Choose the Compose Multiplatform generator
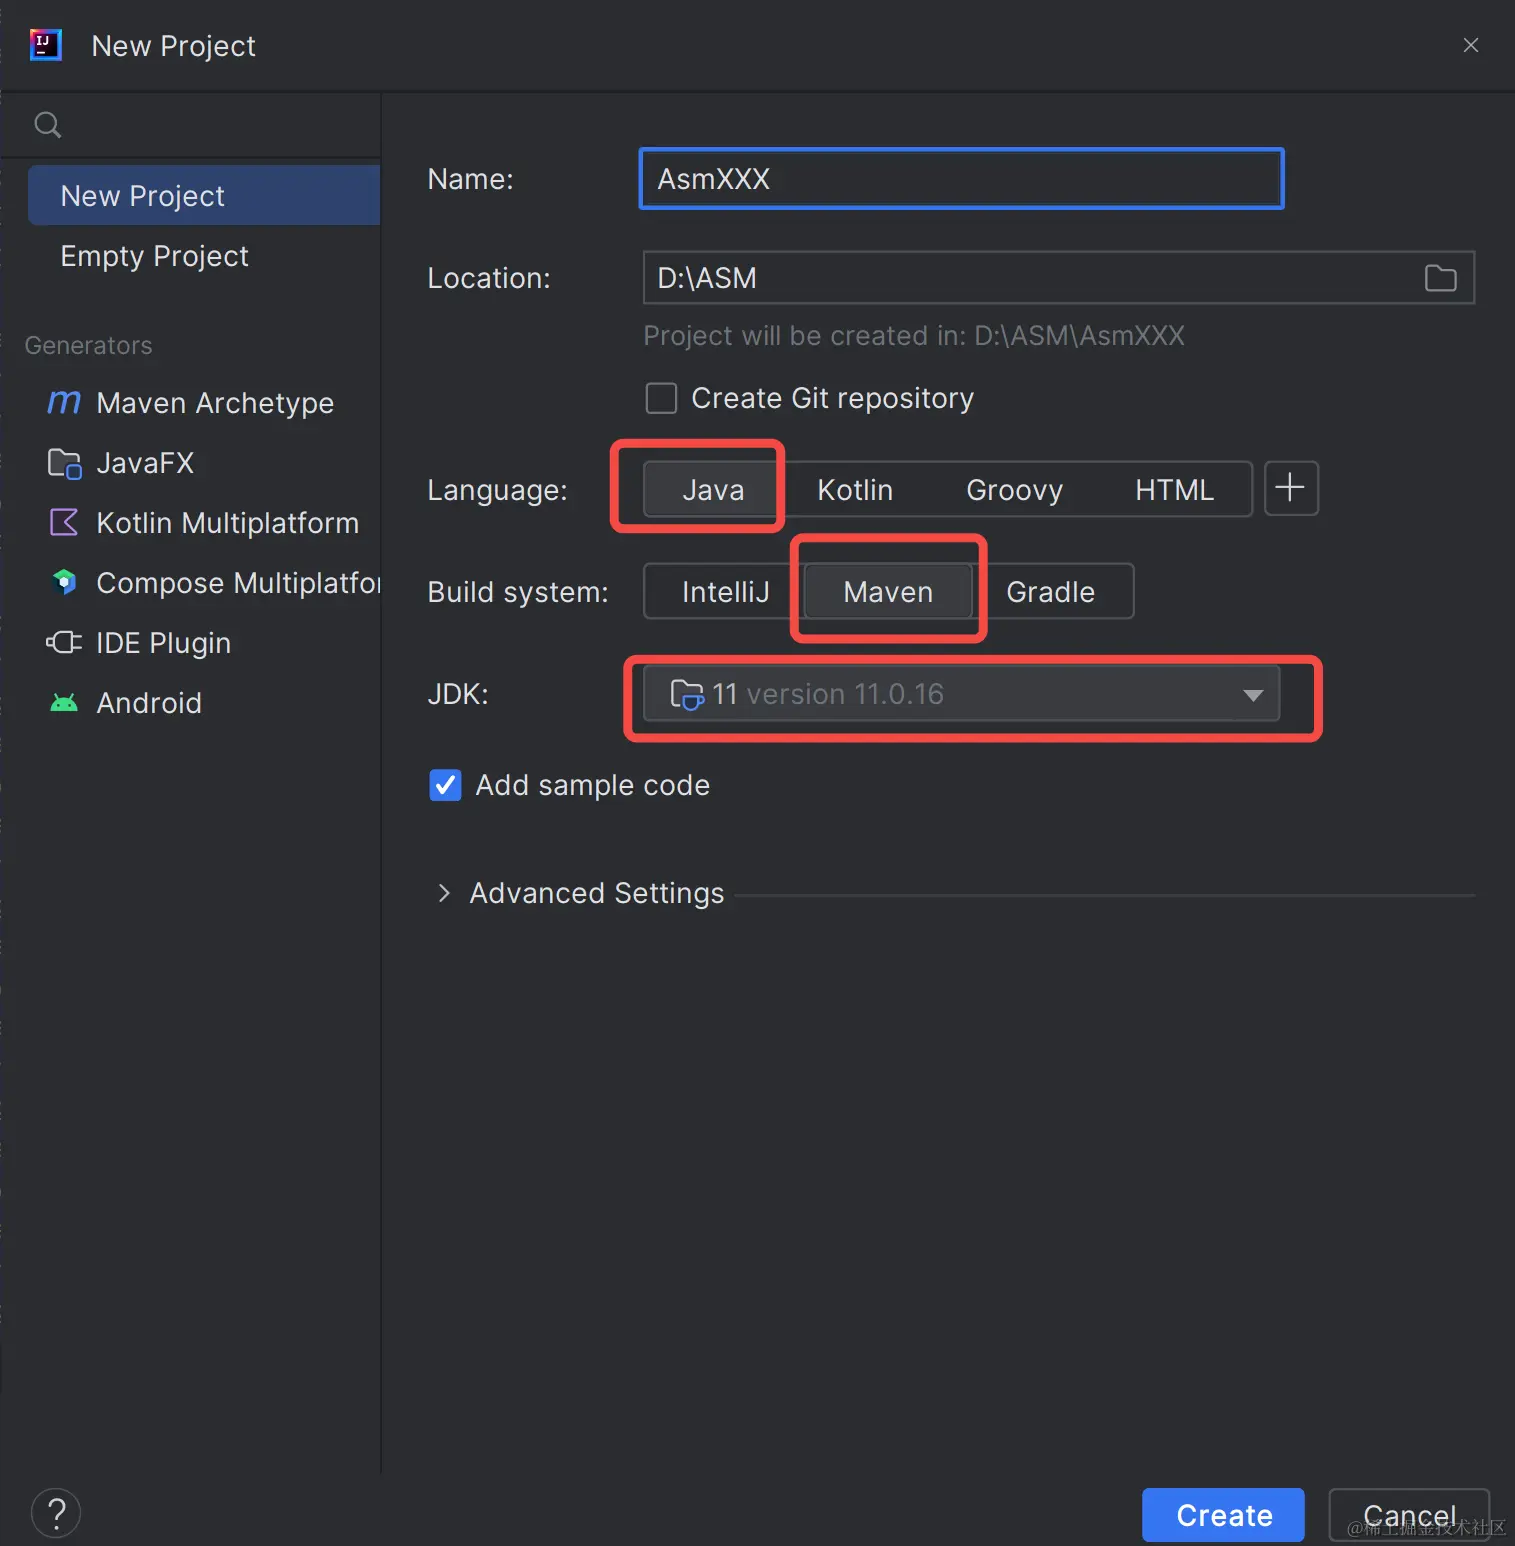The image size is (1515, 1546). click(x=204, y=583)
